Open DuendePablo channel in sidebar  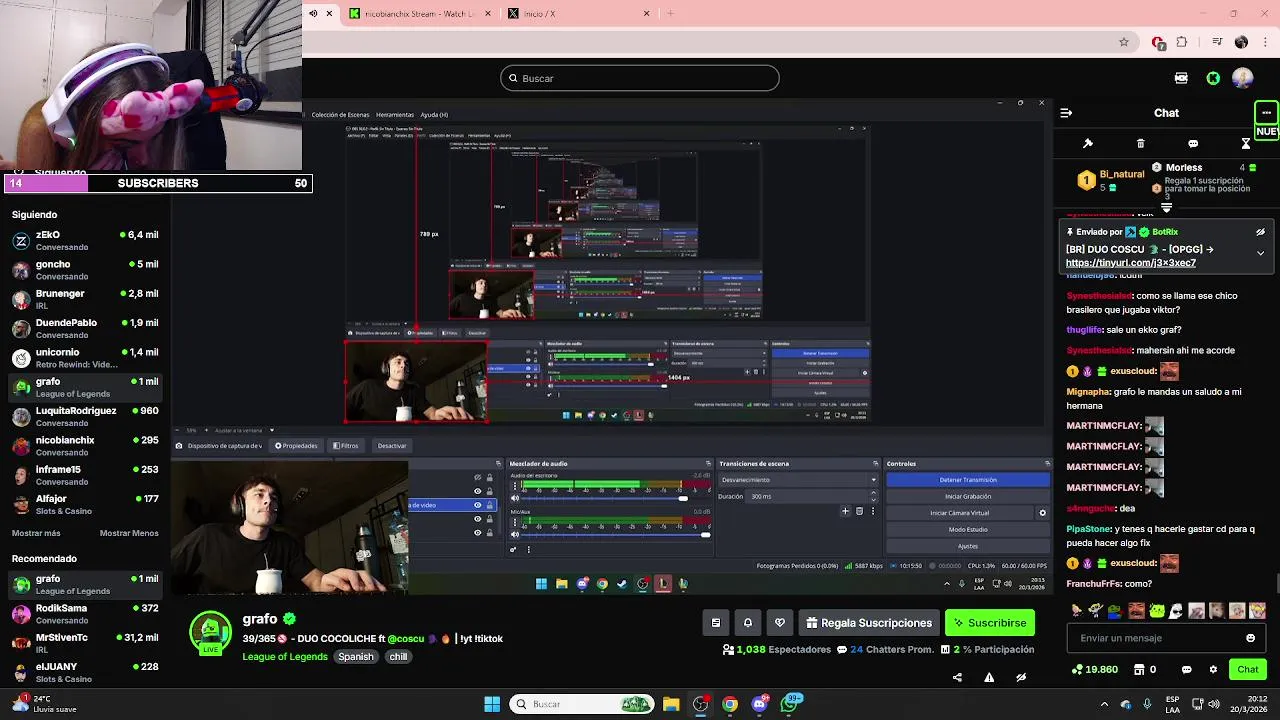(85, 328)
